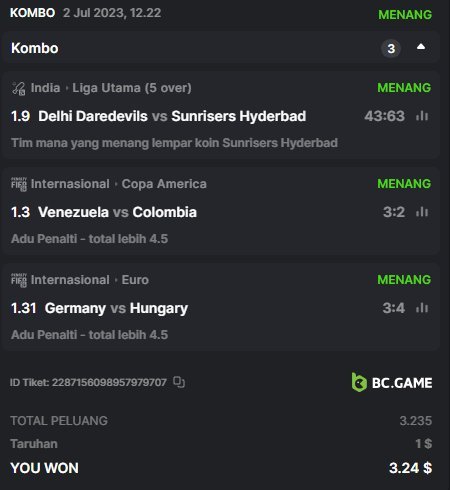Click the BC.GAME logo
The image size is (450, 490).
pyautogui.click(x=392, y=382)
